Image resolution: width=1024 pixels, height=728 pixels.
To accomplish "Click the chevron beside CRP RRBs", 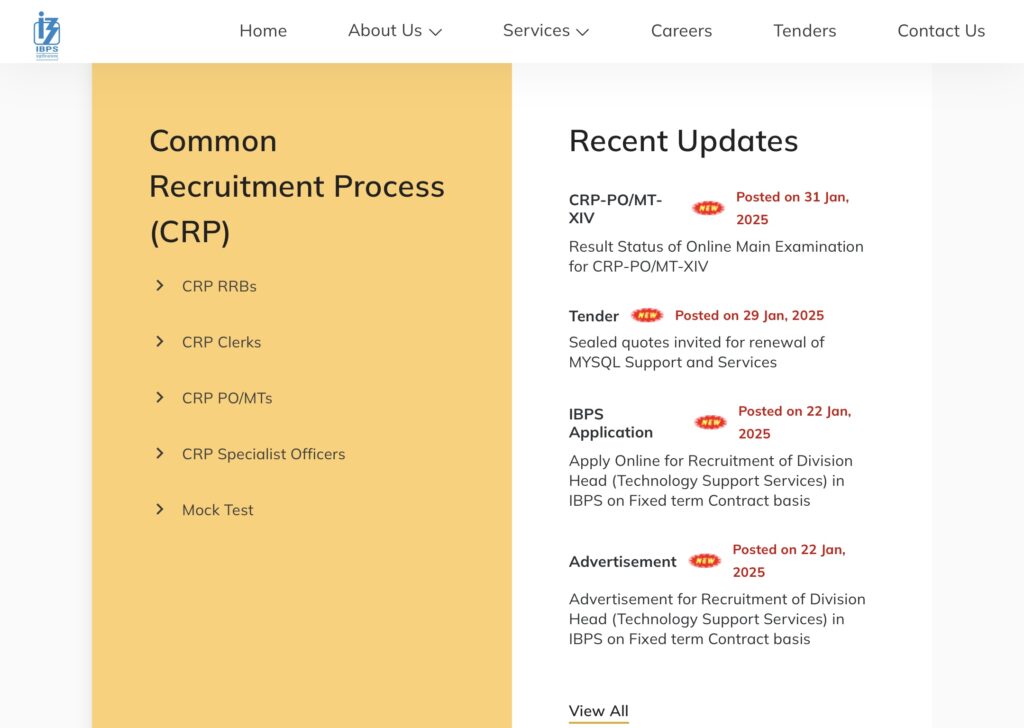I will pos(159,285).
